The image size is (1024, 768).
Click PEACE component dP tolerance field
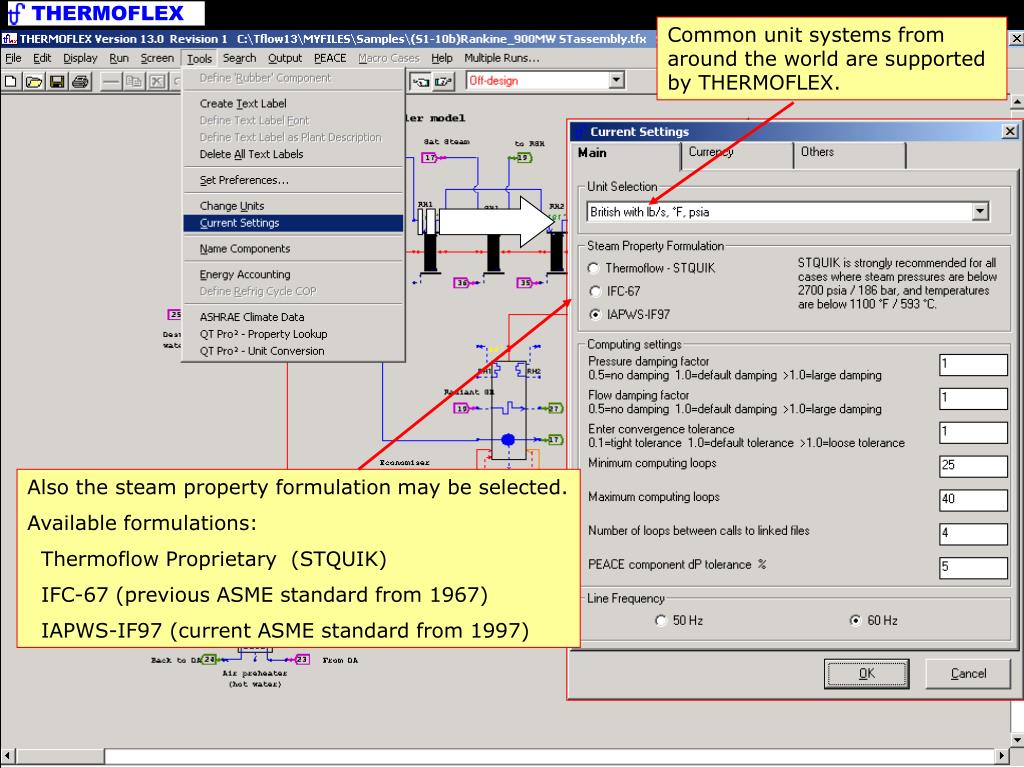pos(973,568)
